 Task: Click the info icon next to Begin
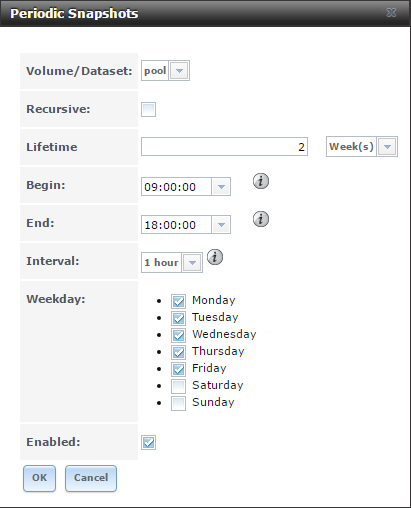click(x=261, y=181)
